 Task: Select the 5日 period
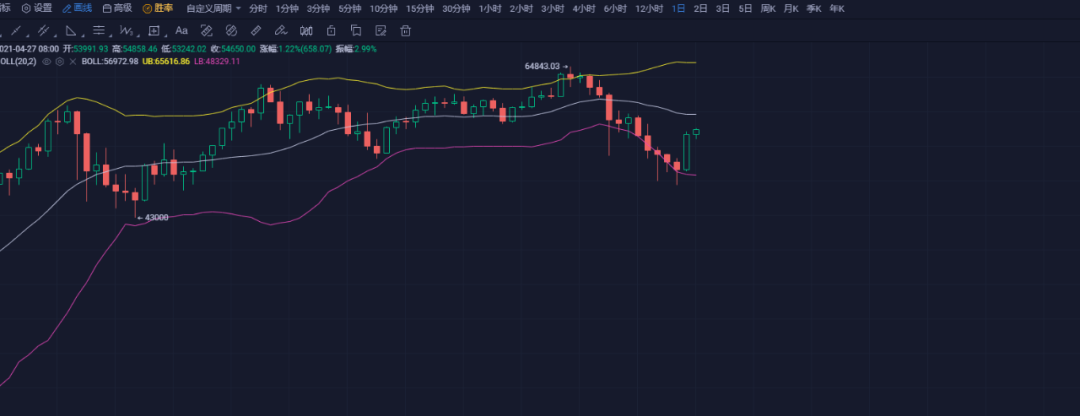click(745, 8)
